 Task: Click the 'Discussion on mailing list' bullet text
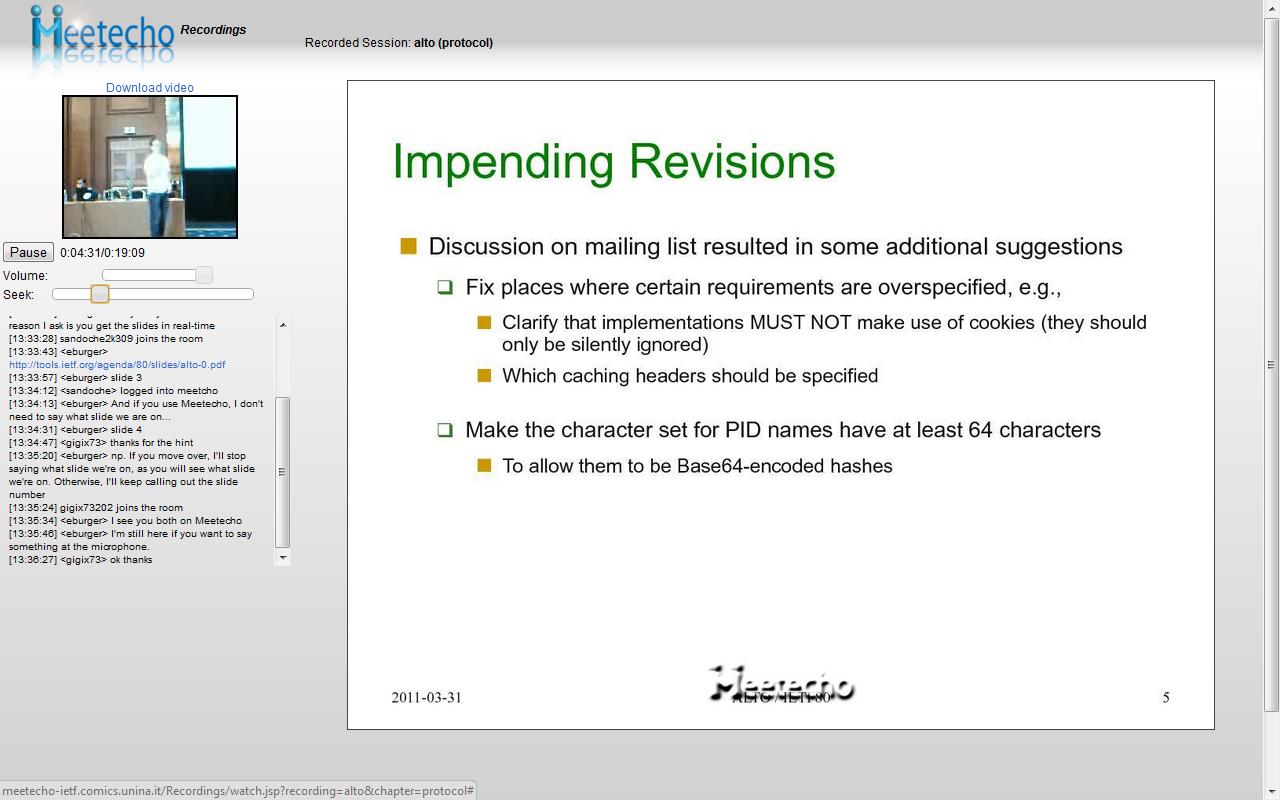pos(776,247)
